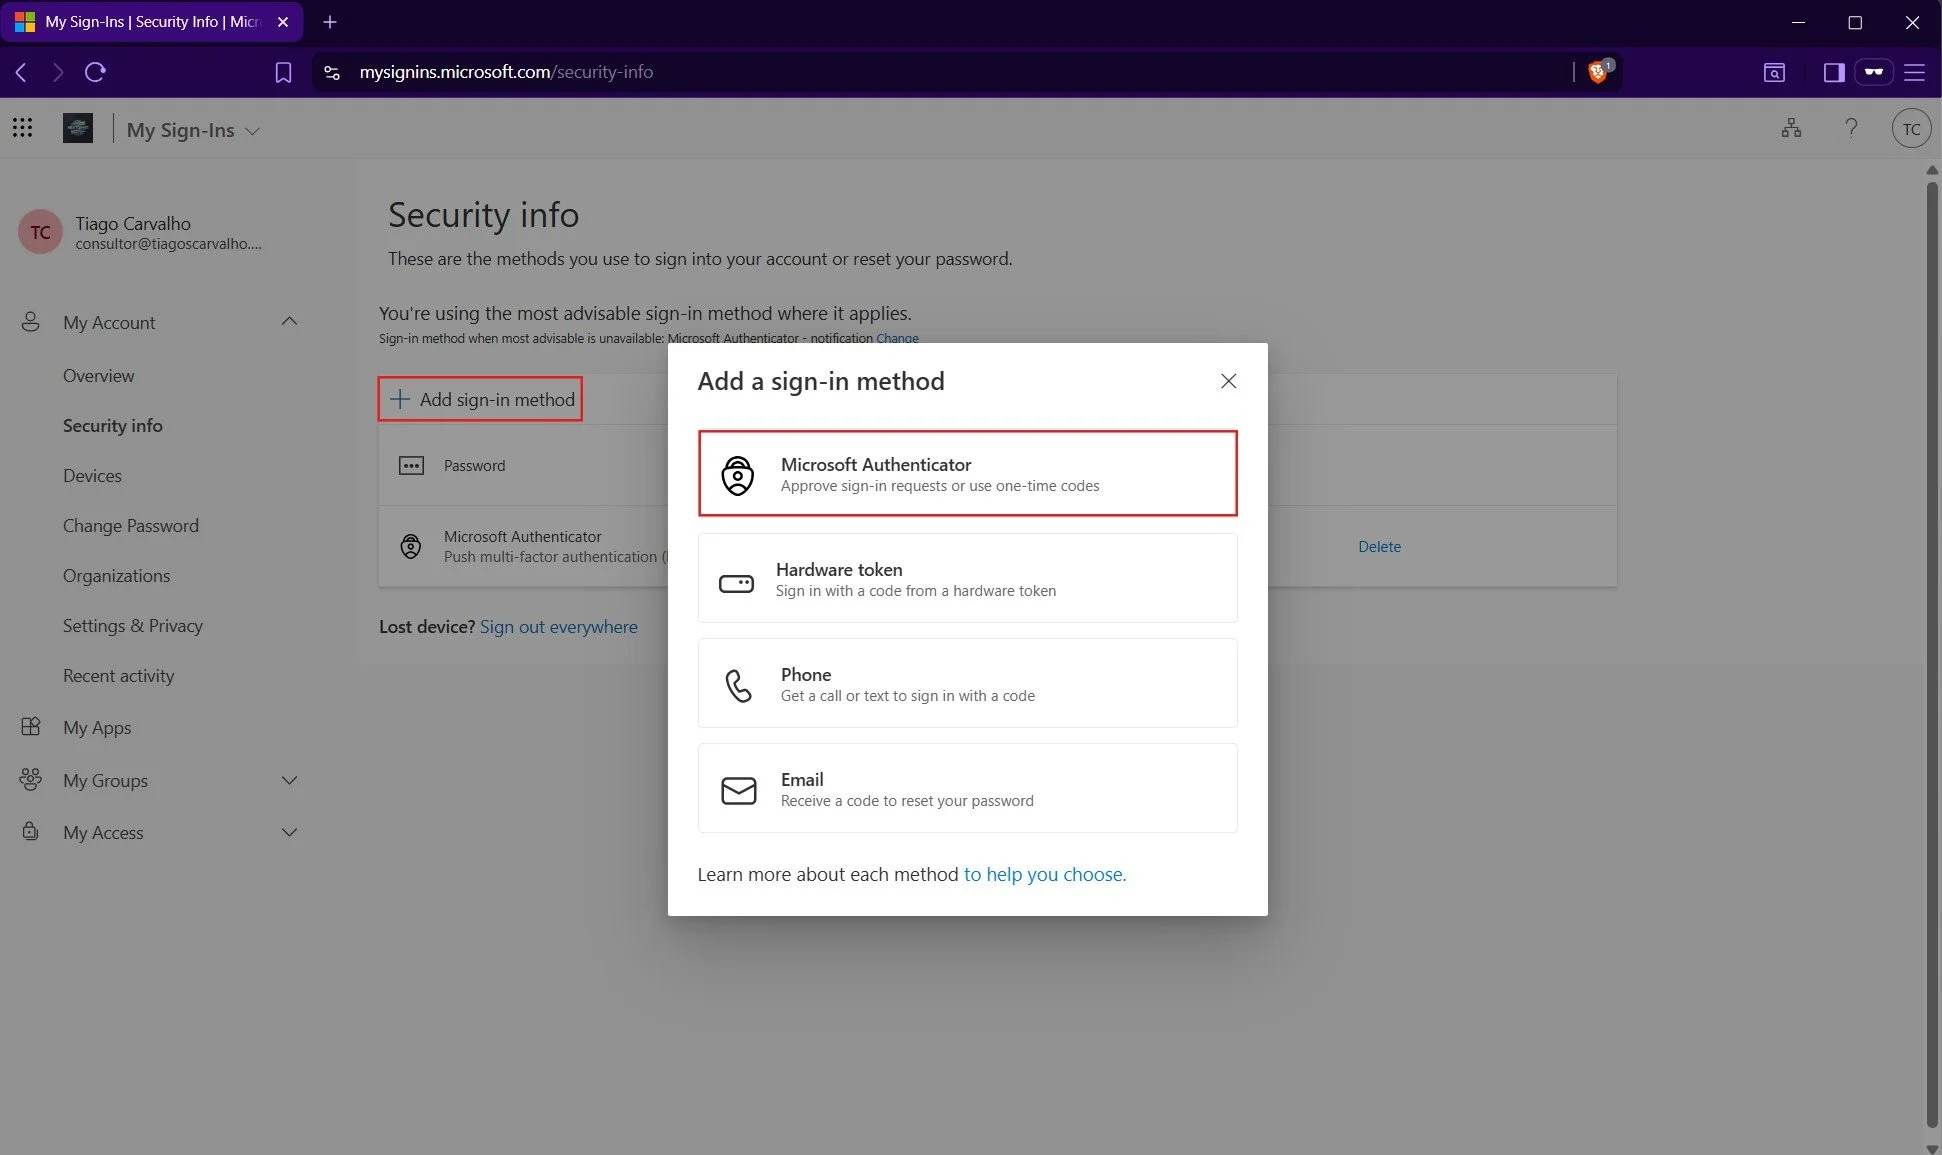View Recent activity in sidebar
The width and height of the screenshot is (1942, 1155).
(118, 676)
